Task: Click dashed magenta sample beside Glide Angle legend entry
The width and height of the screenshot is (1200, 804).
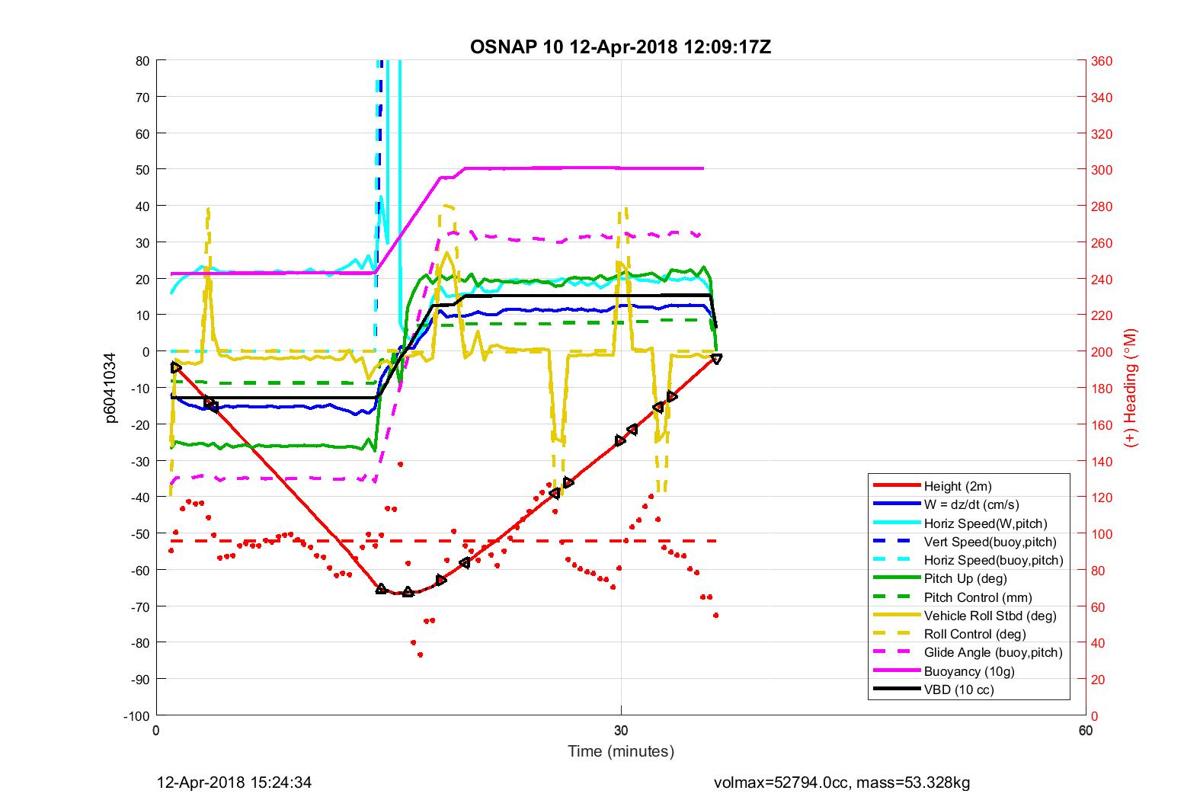Action: [893, 653]
